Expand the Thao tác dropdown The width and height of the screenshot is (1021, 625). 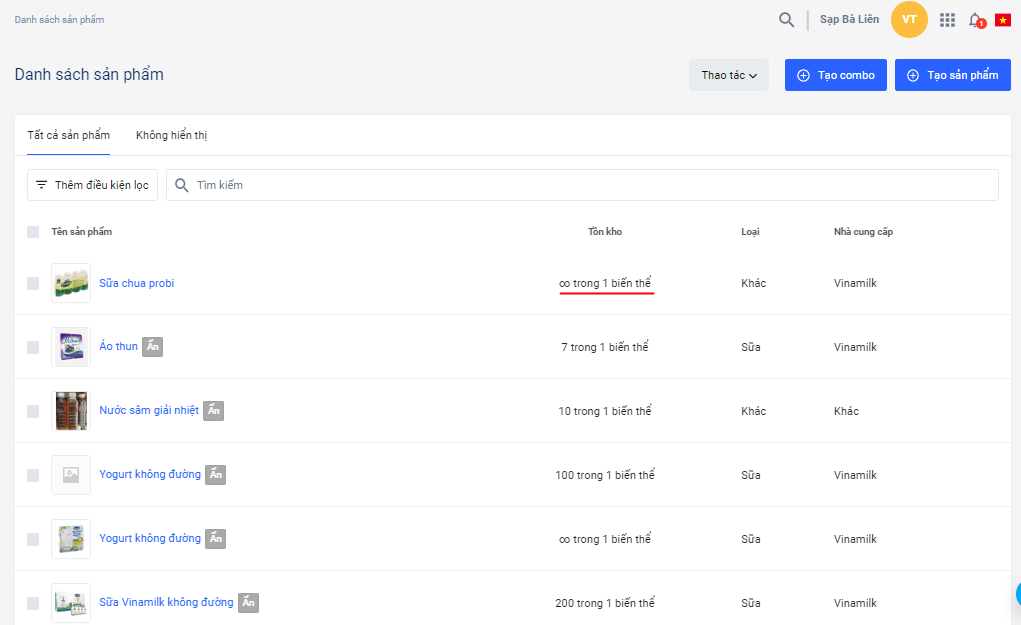point(728,75)
